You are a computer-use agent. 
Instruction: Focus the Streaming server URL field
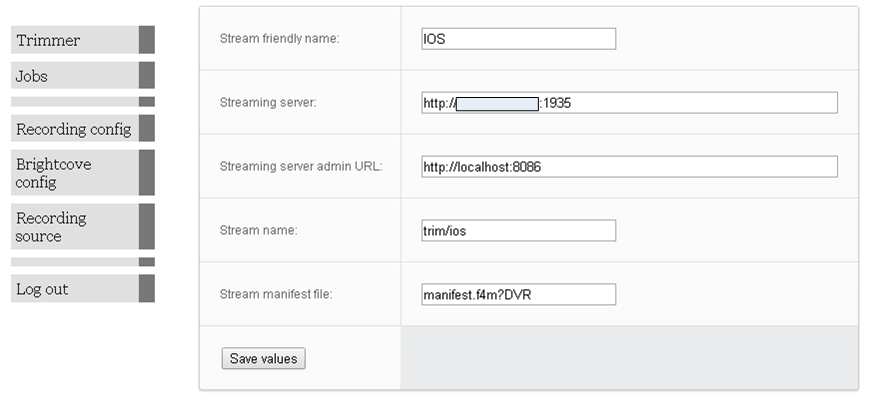(629, 103)
